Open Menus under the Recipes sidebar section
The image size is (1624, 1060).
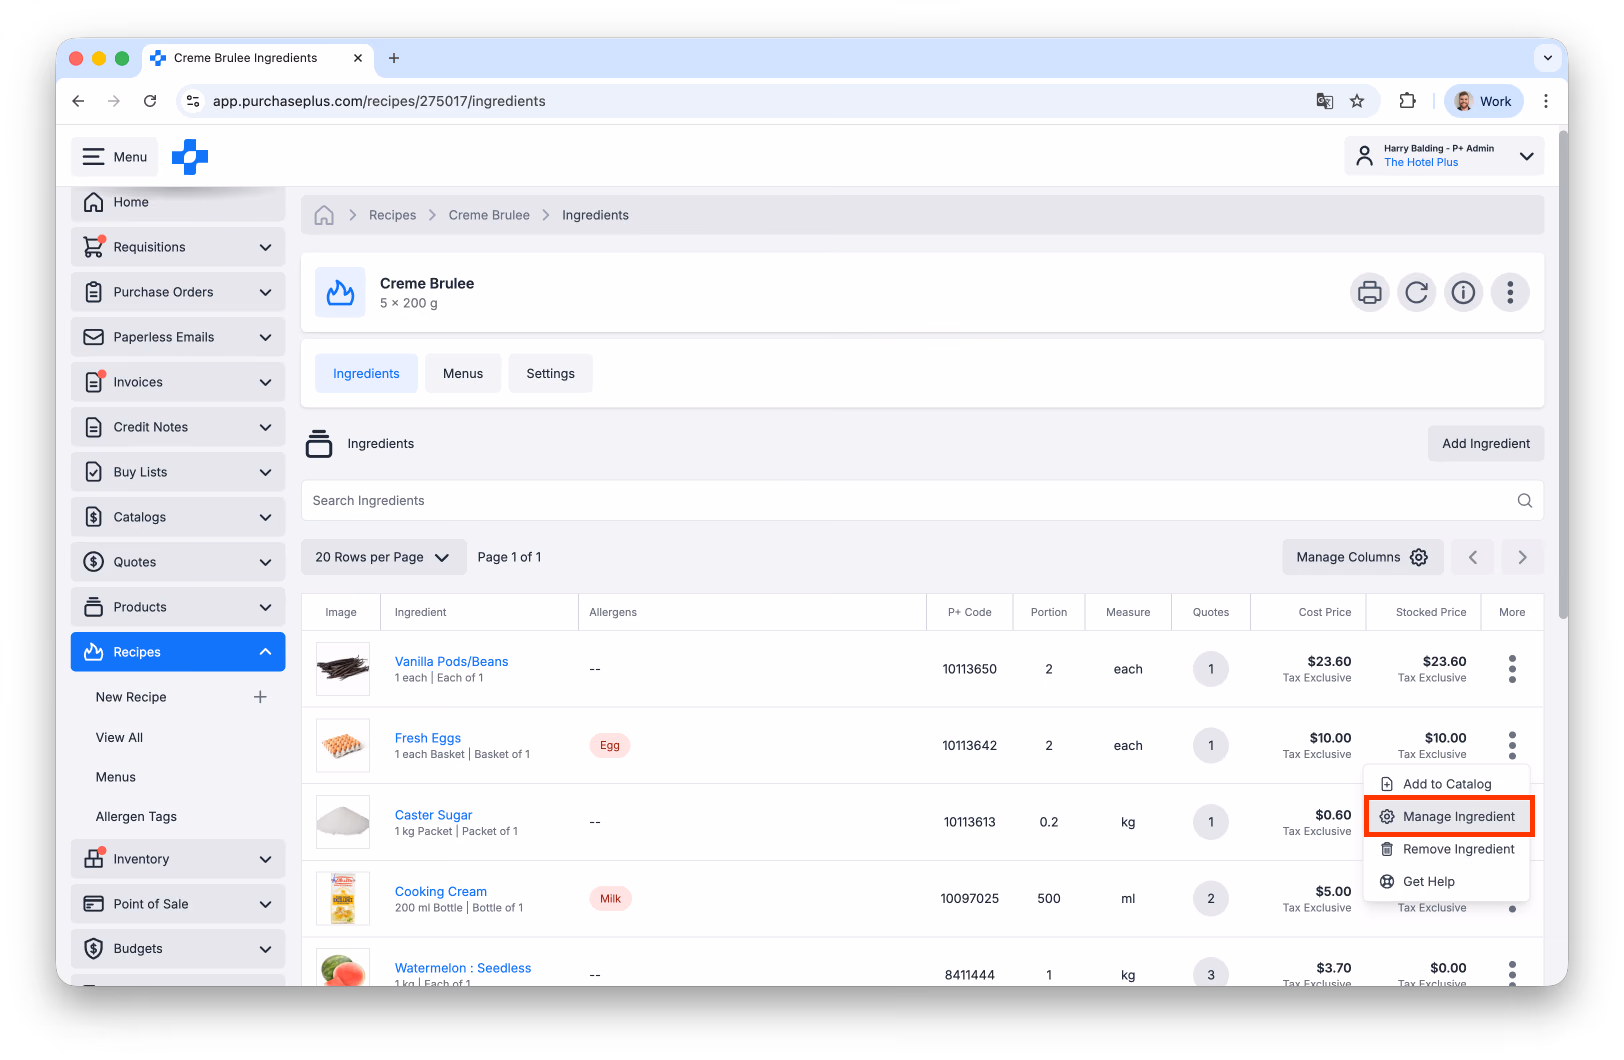(x=116, y=777)
